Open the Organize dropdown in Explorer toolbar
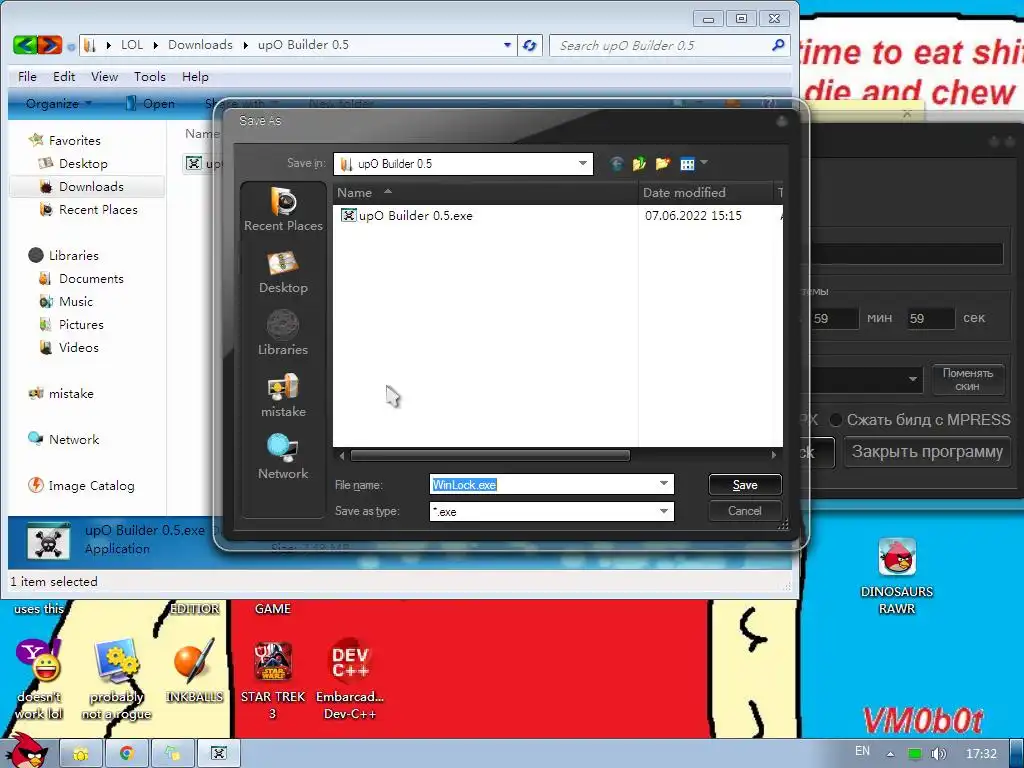1024x768 pixels. [x=59, y=103]
